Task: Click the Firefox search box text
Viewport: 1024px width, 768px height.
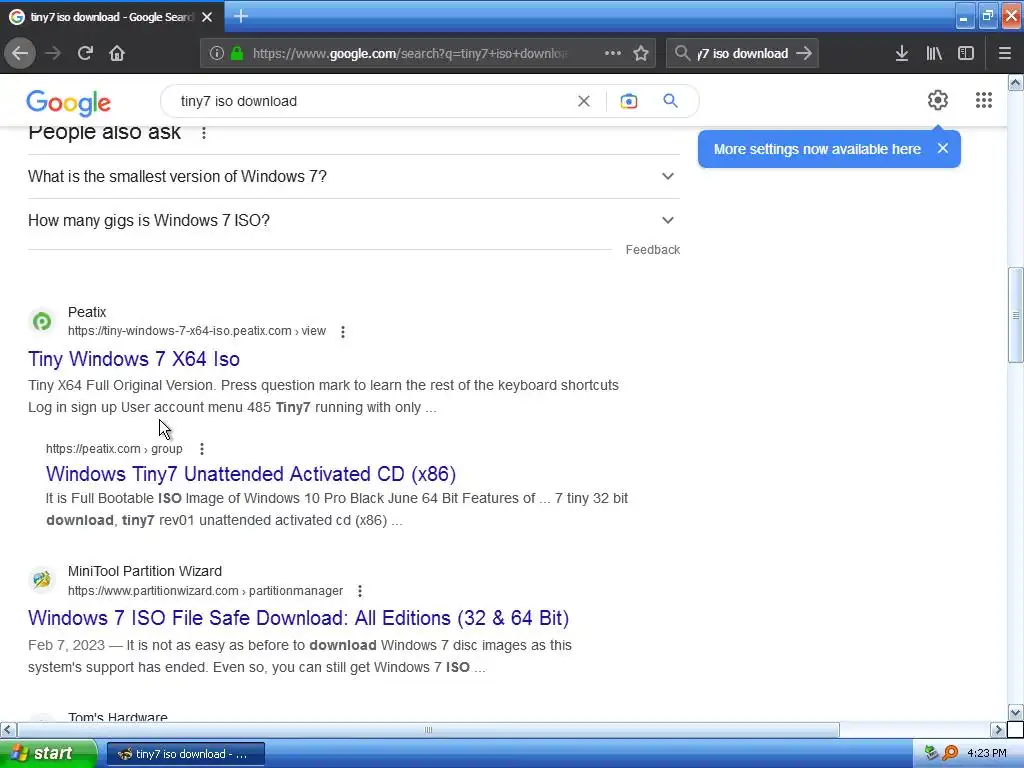Action: (743, 53)
